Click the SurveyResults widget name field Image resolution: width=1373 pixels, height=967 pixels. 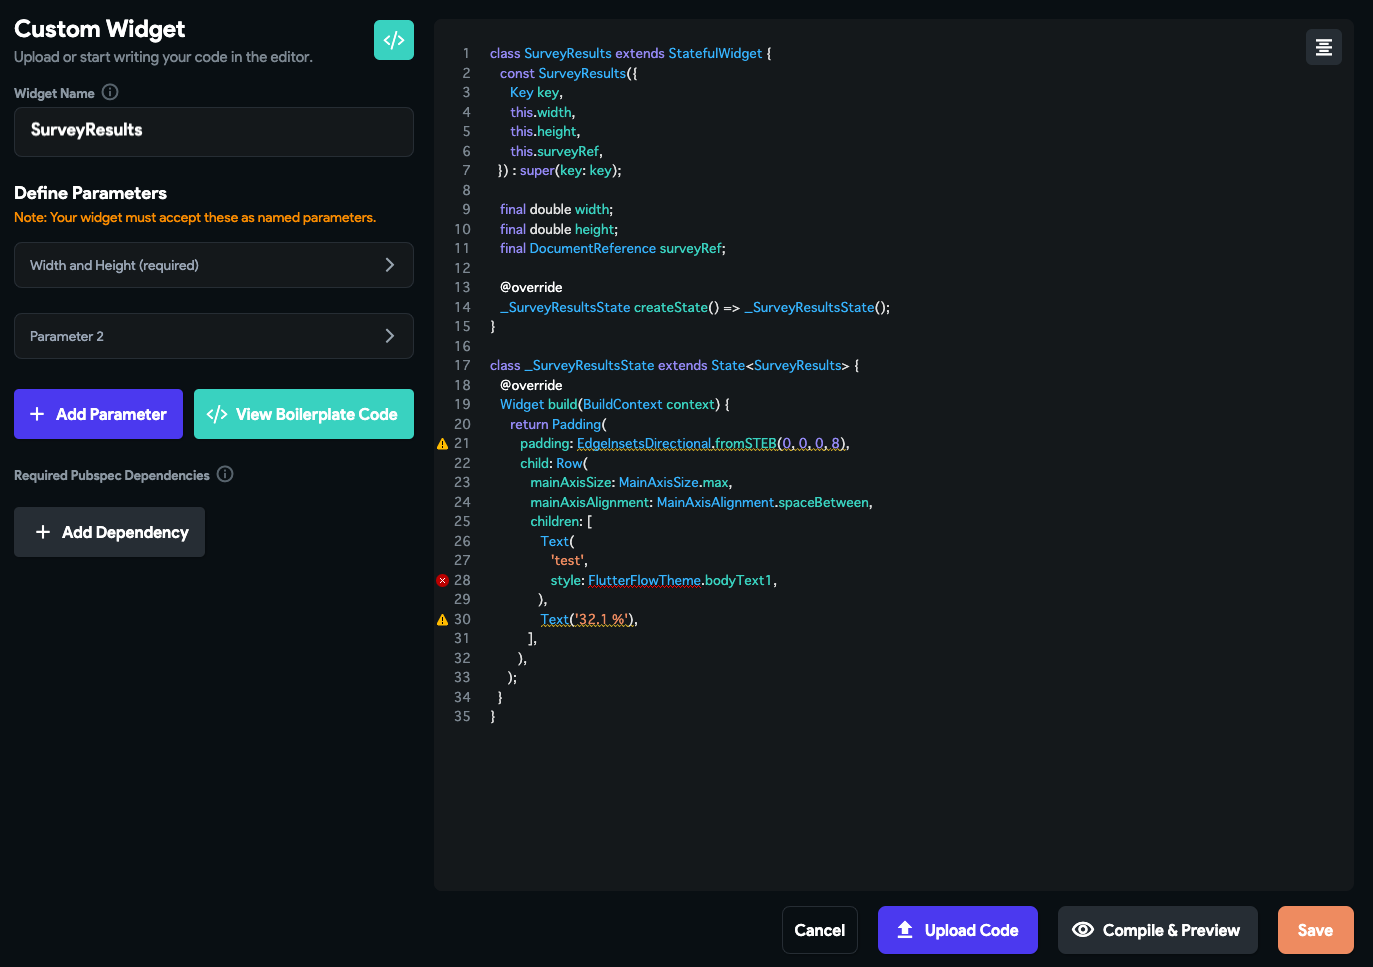[214, 132]
